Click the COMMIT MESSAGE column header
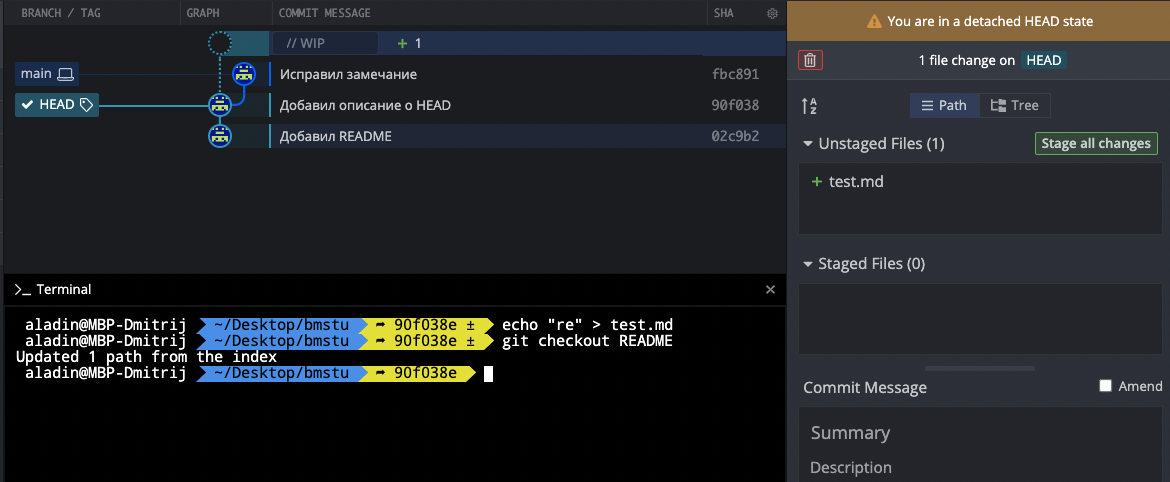Screen dimensions: 1170x482 324,14
